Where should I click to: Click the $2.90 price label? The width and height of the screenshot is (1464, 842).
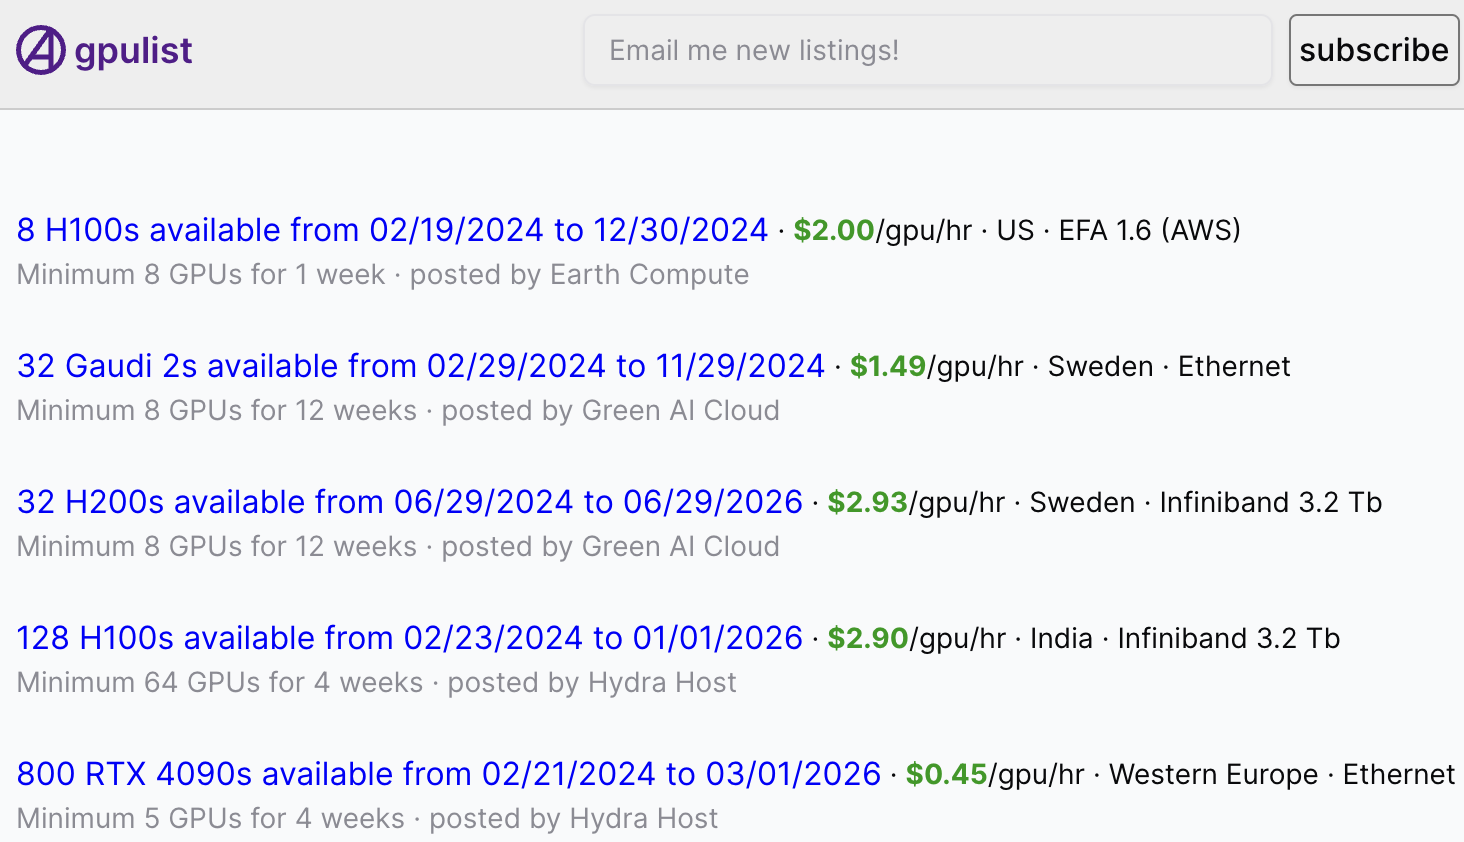pos(867,638)
